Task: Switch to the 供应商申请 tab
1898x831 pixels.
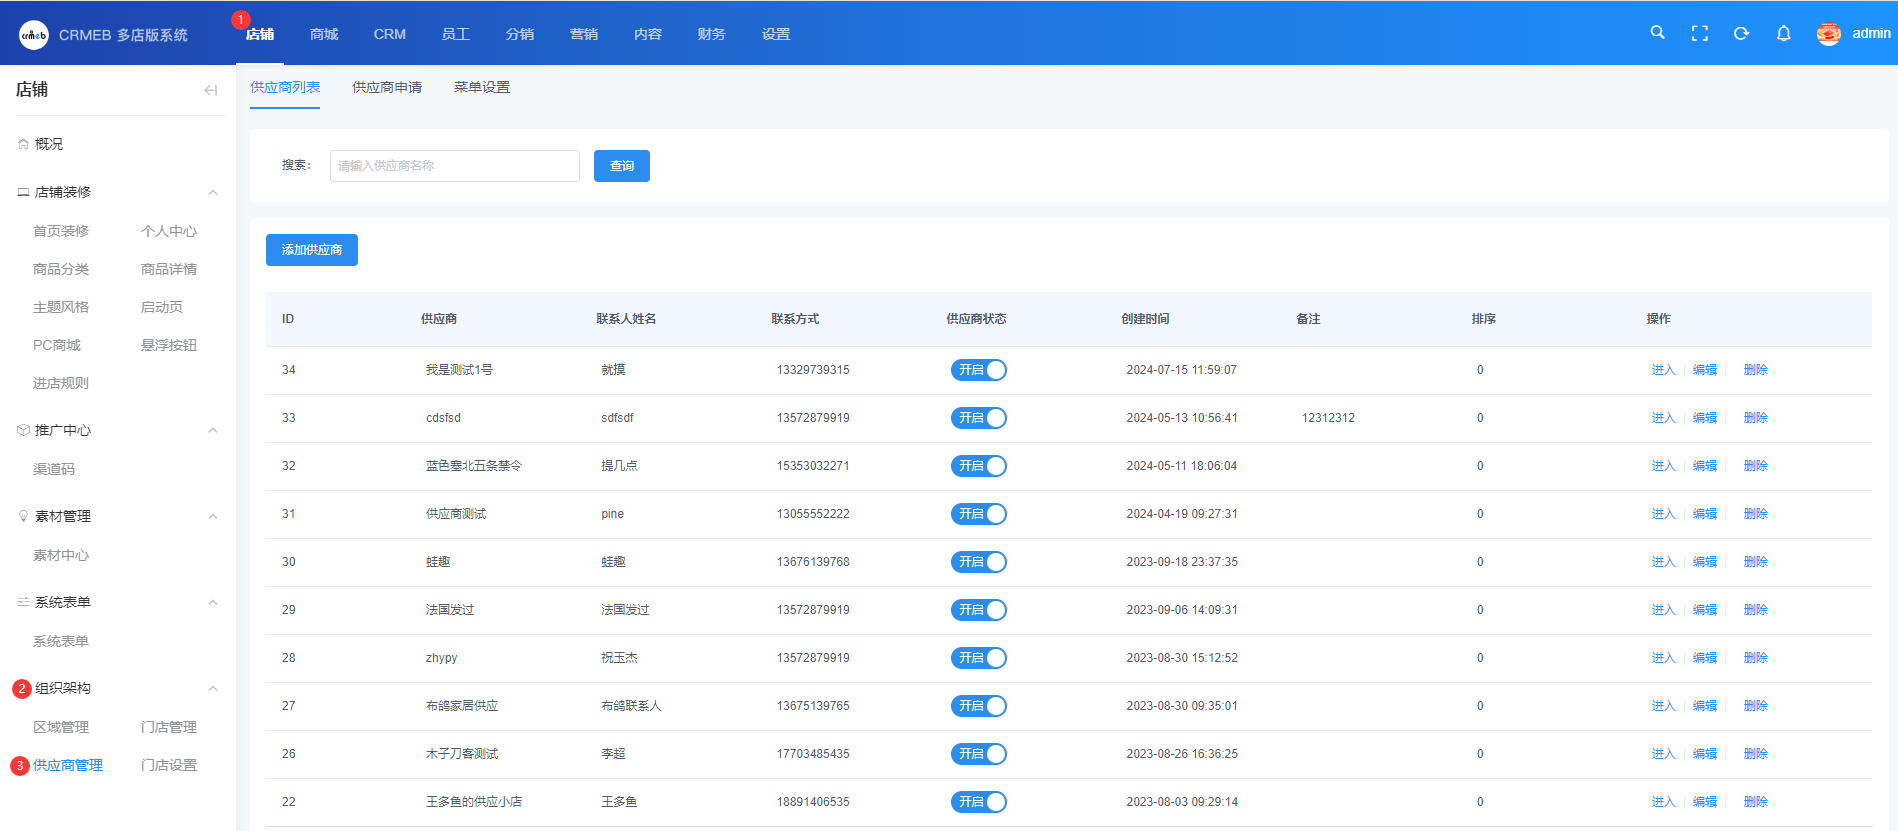Action: tap(387, 87)
